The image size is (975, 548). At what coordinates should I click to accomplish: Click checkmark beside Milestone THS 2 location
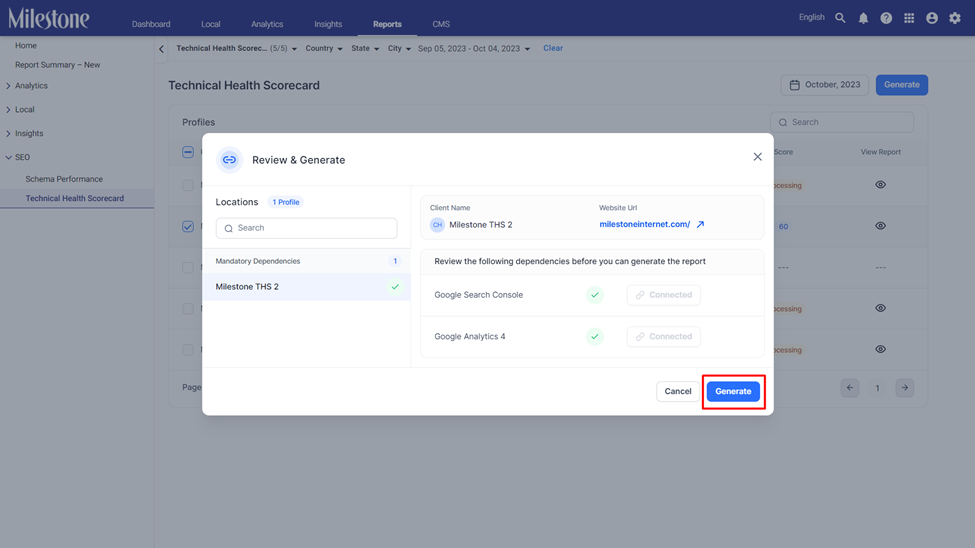(395, 287)
